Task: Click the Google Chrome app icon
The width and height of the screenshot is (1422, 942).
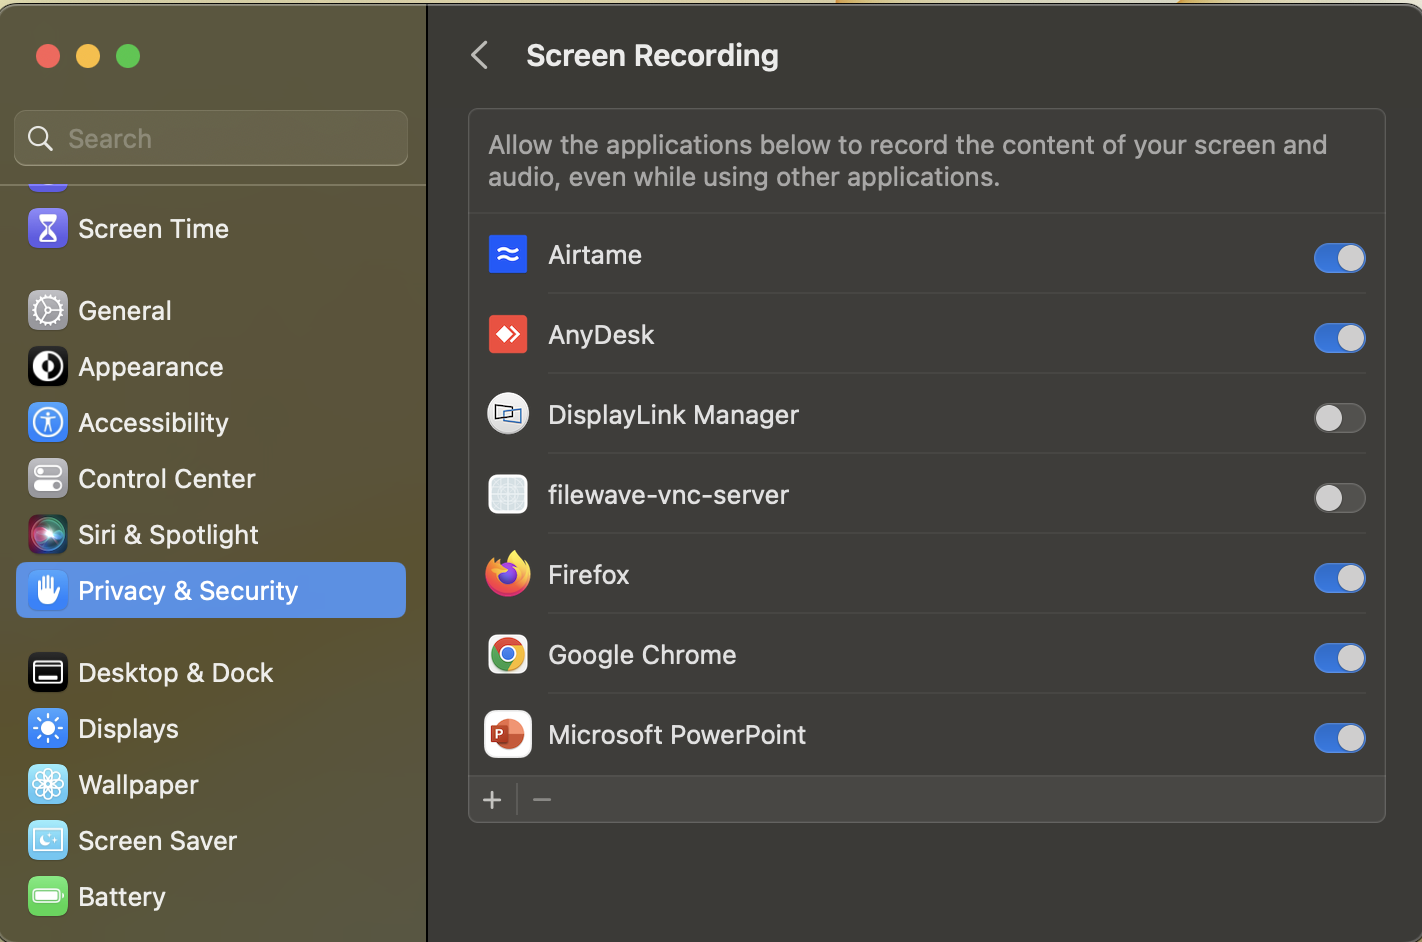Action: click(x=508, y=654)
